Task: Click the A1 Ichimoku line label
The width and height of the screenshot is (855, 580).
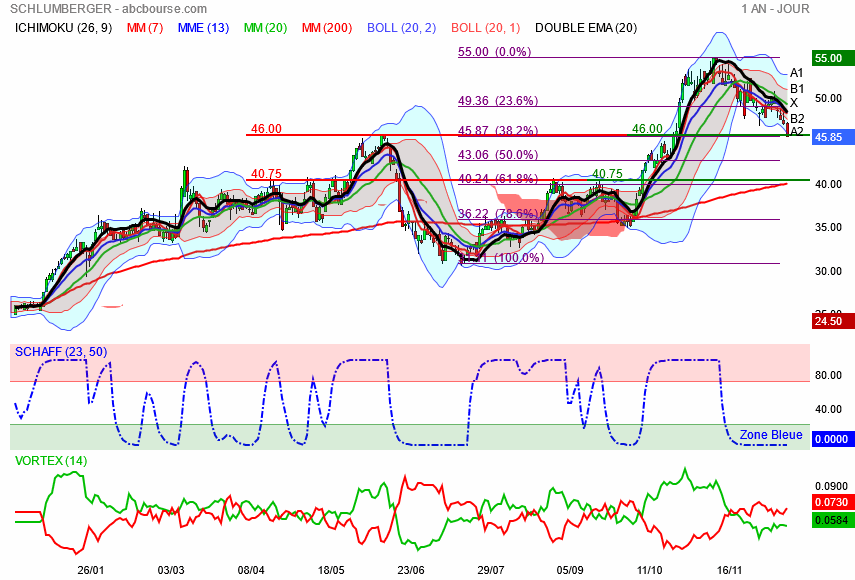Action: 797,73
